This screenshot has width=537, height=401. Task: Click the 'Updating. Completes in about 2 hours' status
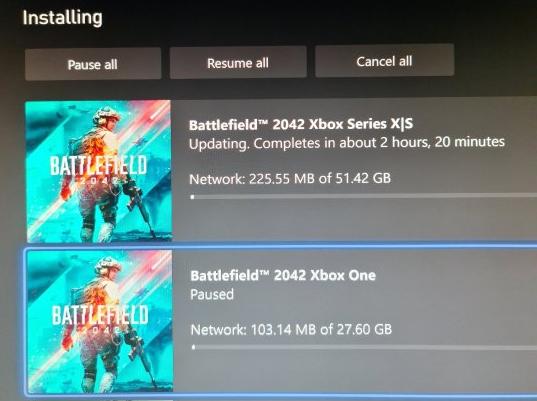point(347,143)
